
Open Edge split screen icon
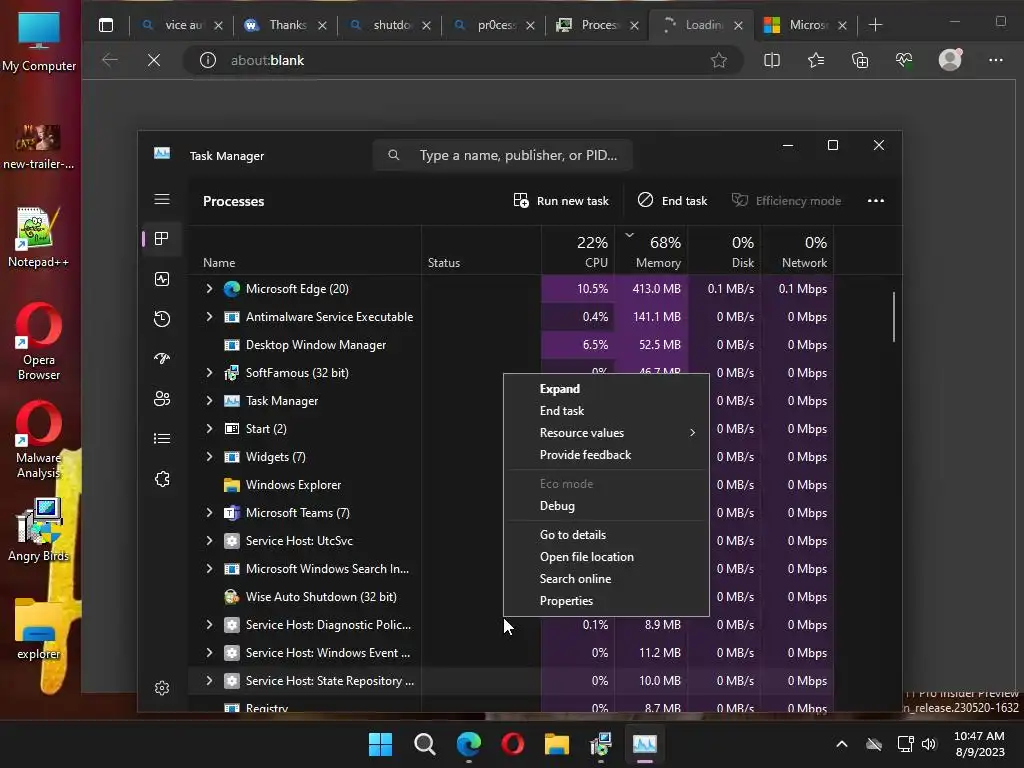tap(772, 60)
